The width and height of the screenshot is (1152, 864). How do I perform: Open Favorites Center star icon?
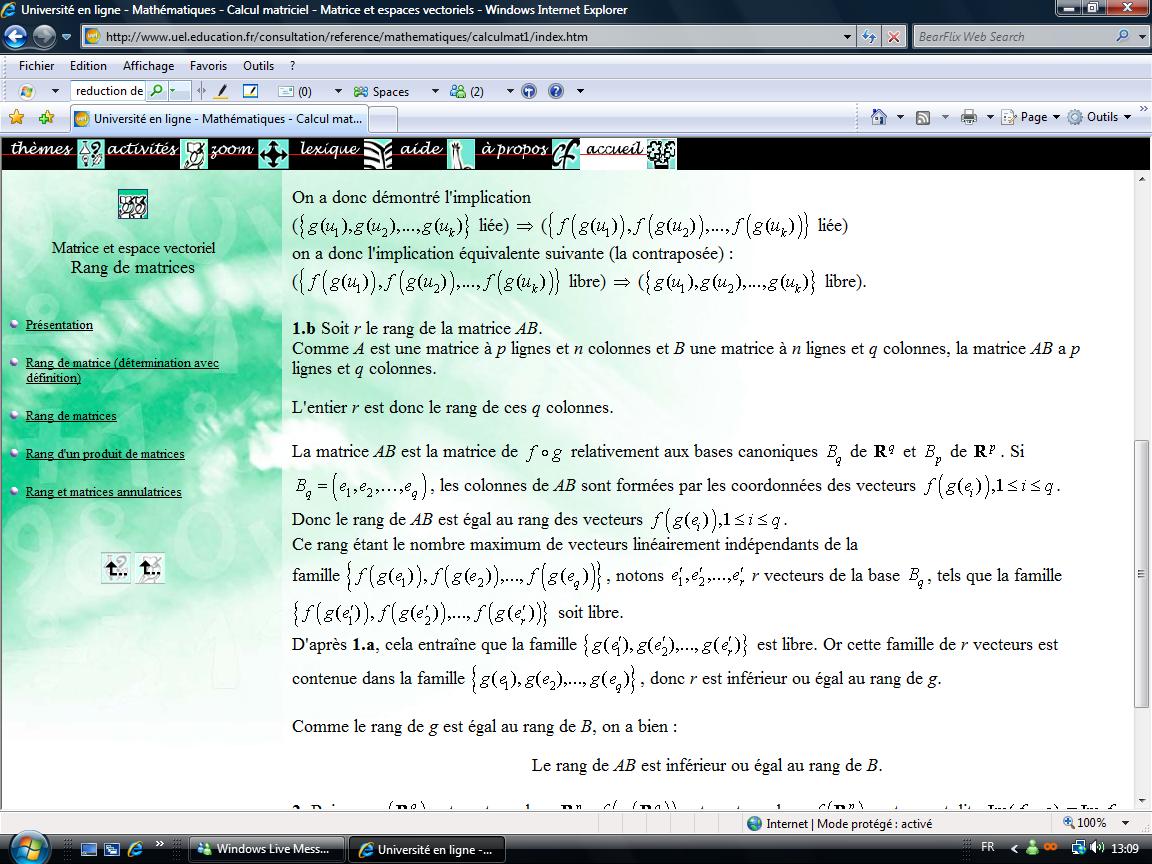(x=16, y=118)
